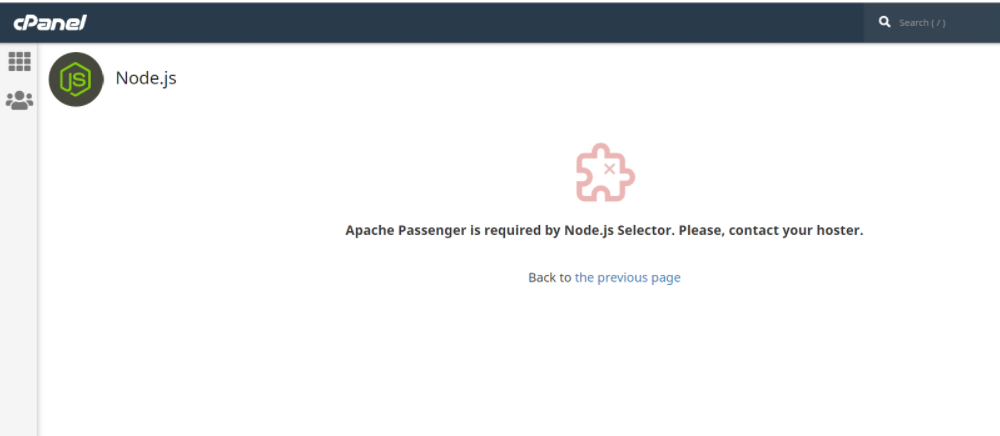Viewport: 1000px width, 436px height.
Task: Click "is required by" in the error message
Action: tap(513, 230)
